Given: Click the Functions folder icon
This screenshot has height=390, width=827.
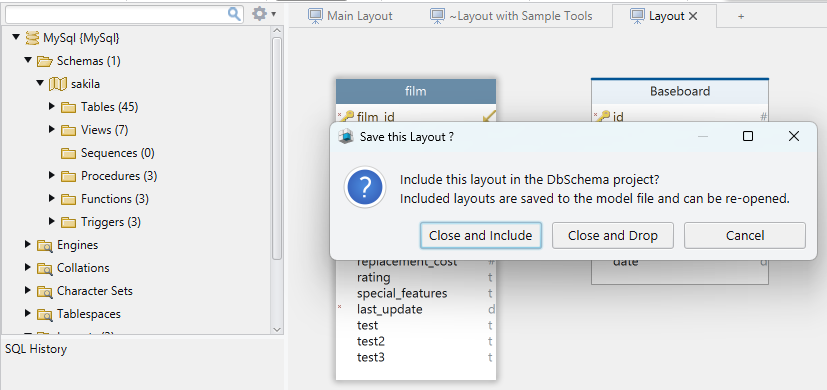Looking at the screenshot, I should pyautogui.click(x=69, y=199).
